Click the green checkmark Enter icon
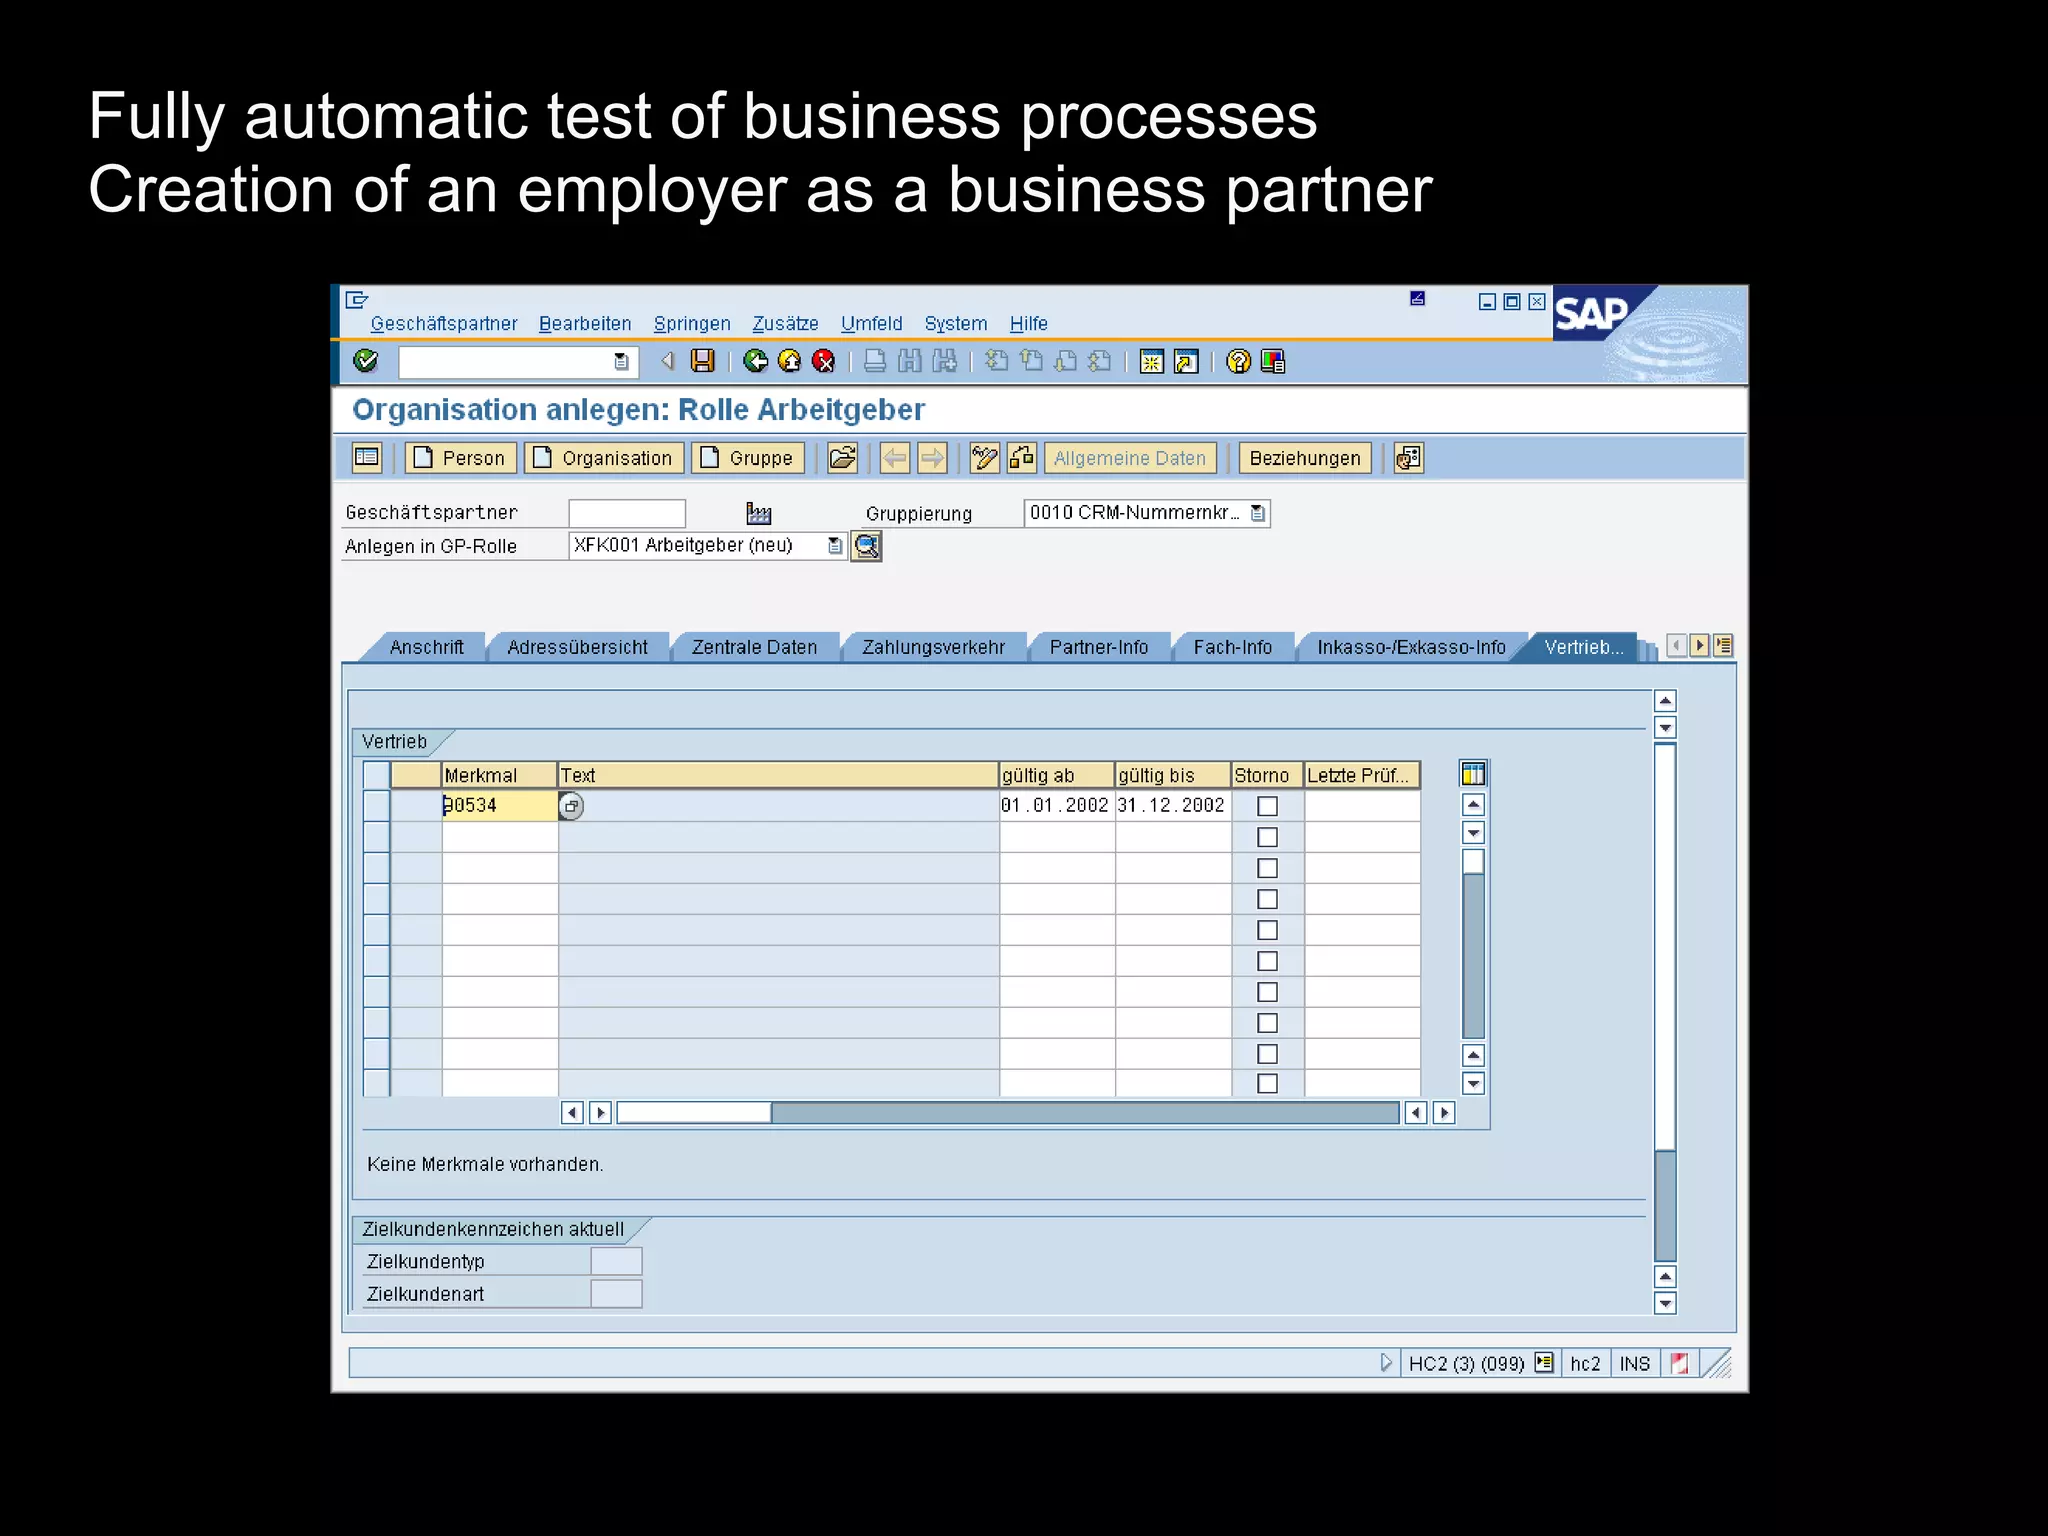The image size is (2048, 1536). point(366,361)
